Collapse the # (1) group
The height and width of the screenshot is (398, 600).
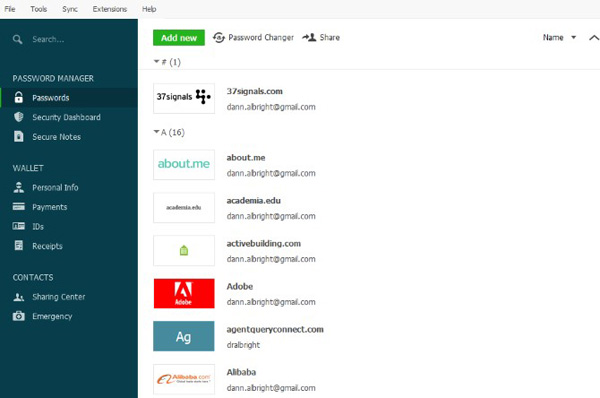click(157, 62)
